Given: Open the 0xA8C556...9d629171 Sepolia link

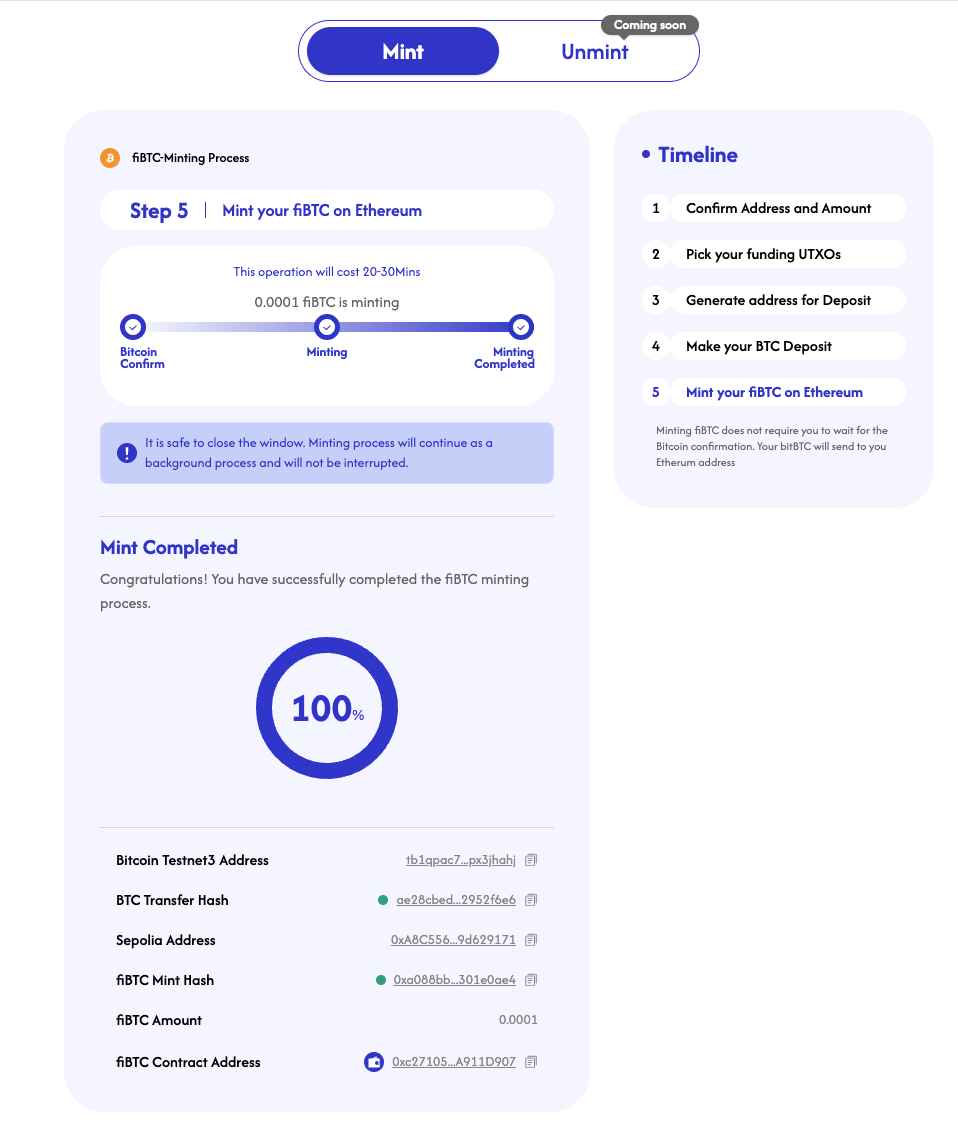Looking at the screenshot, I should [x=454, y=940].
